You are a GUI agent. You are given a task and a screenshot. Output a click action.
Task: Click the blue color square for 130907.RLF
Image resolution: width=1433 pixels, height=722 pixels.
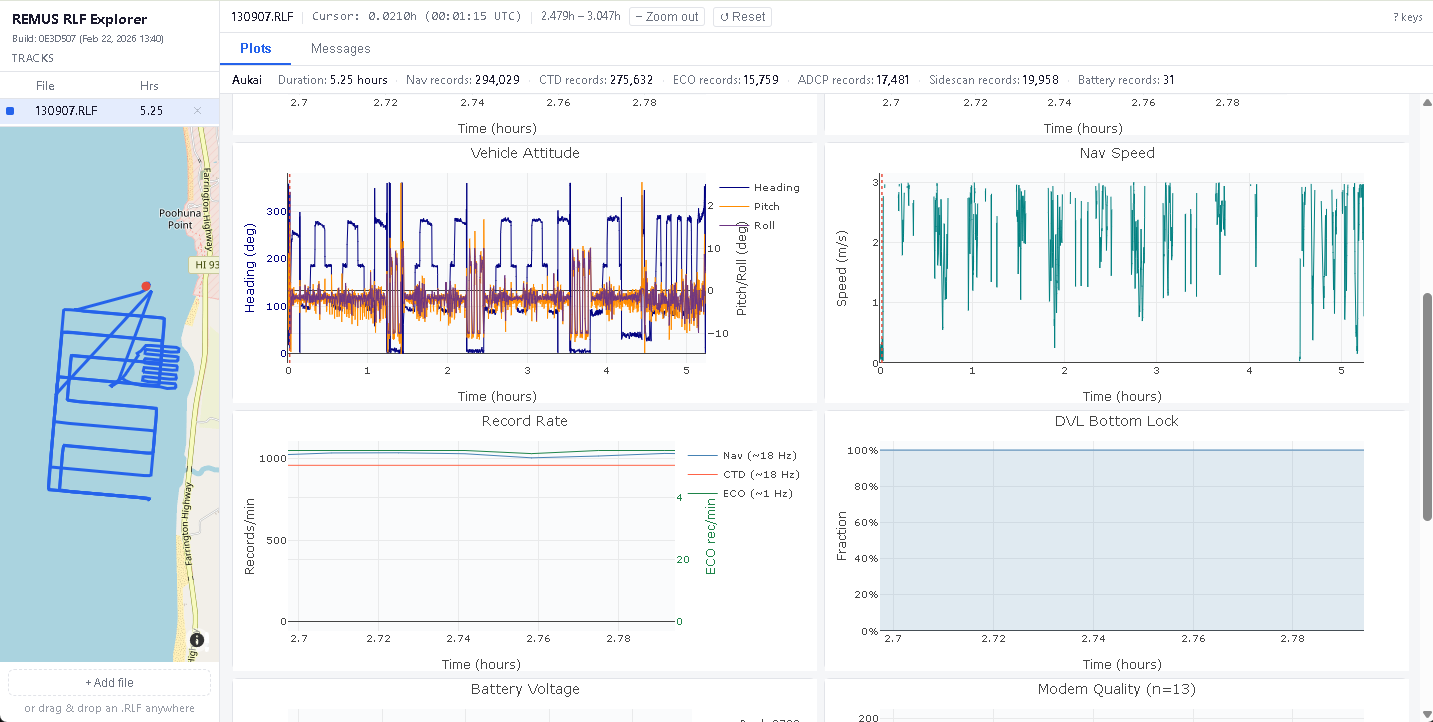(10, 111)
